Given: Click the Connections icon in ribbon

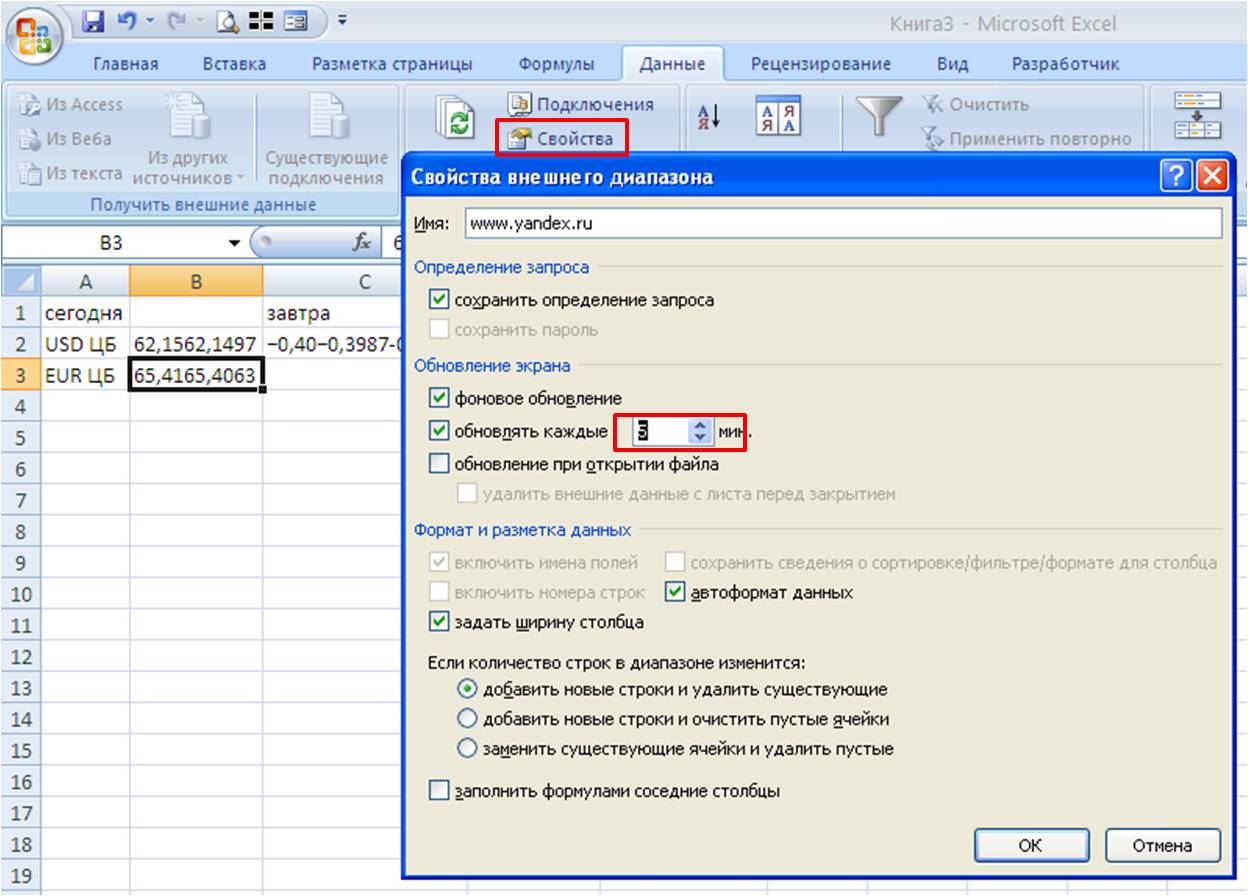Looking at the screenshot, I should pyautogui.click(x=519, y=104).
